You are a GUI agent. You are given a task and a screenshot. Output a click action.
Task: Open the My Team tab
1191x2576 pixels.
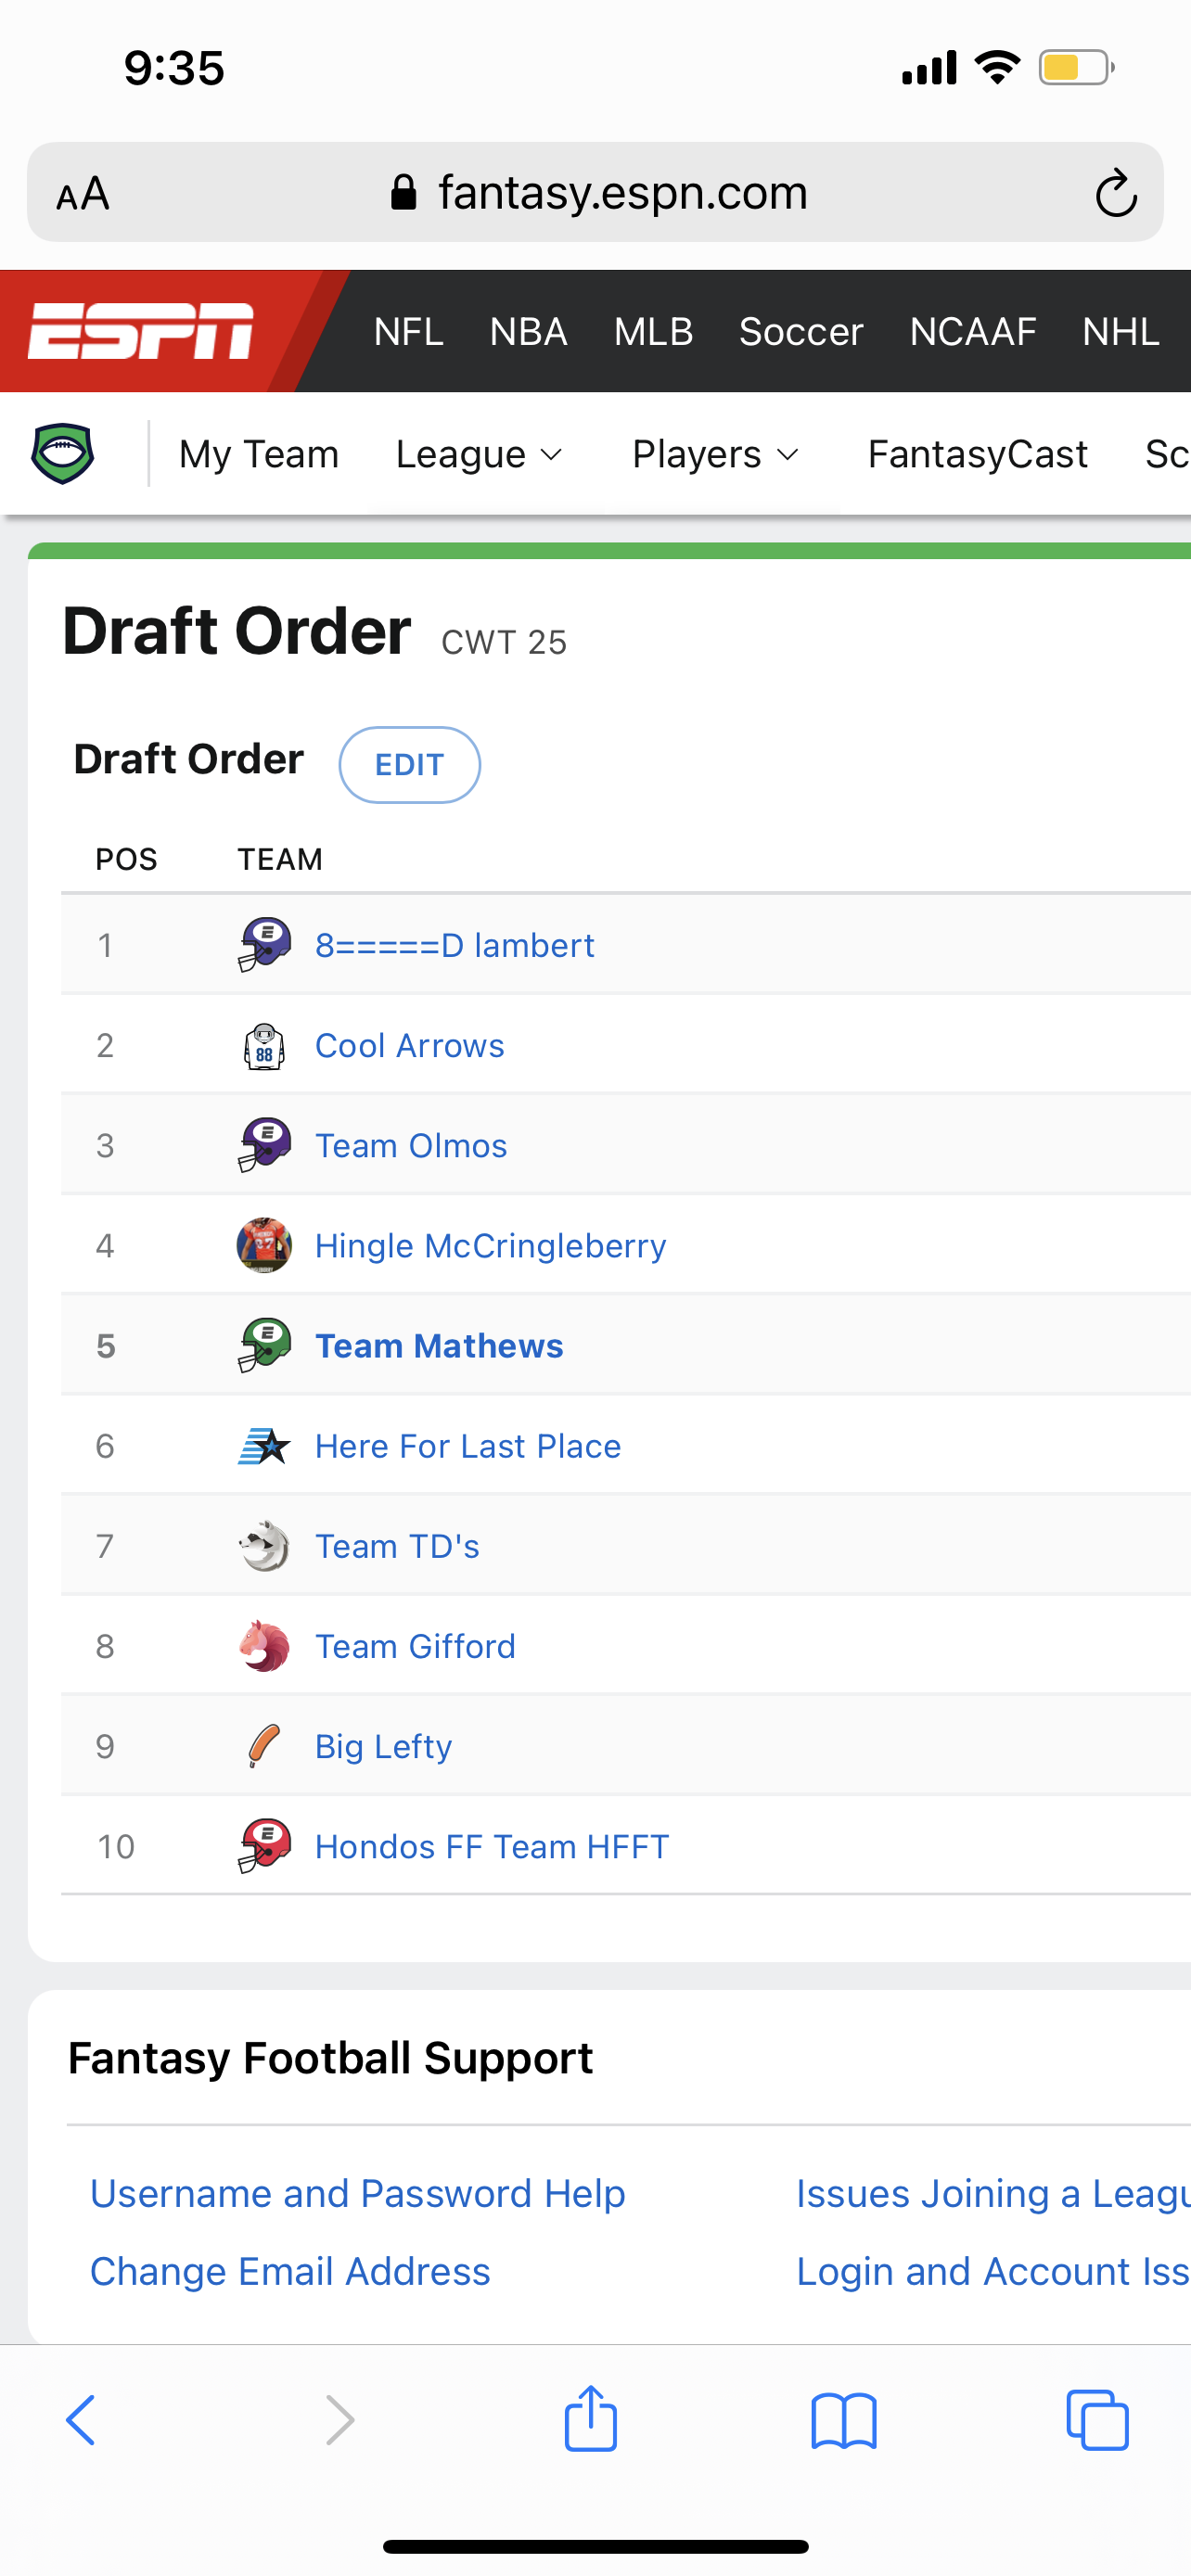pyautogui.click(x=259, y=454)
